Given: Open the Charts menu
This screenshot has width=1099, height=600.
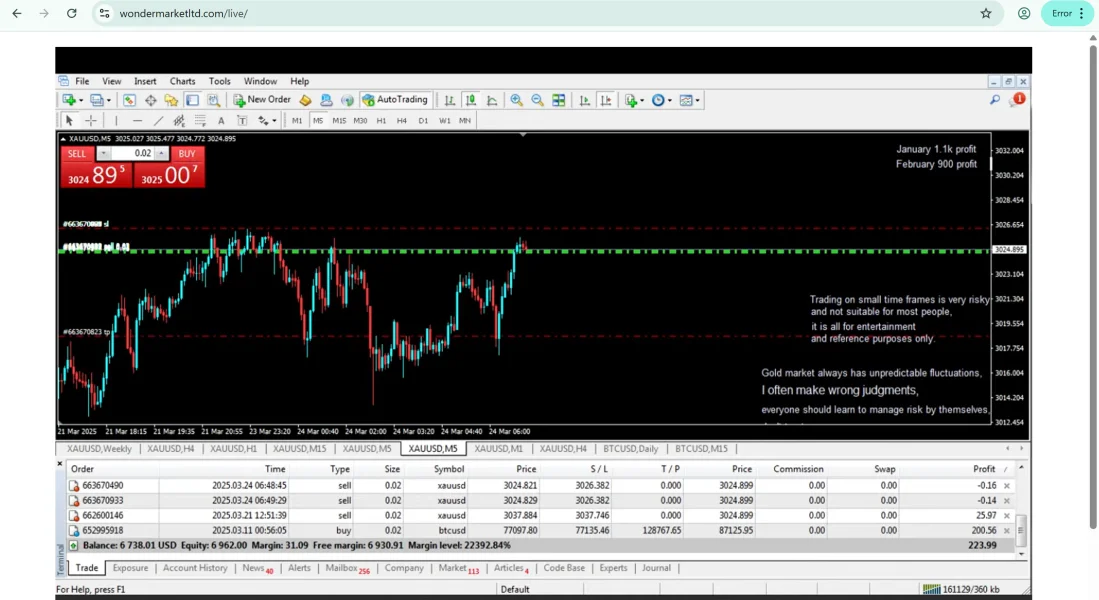Looking at the screenshot, I should [x=182, y=81].
